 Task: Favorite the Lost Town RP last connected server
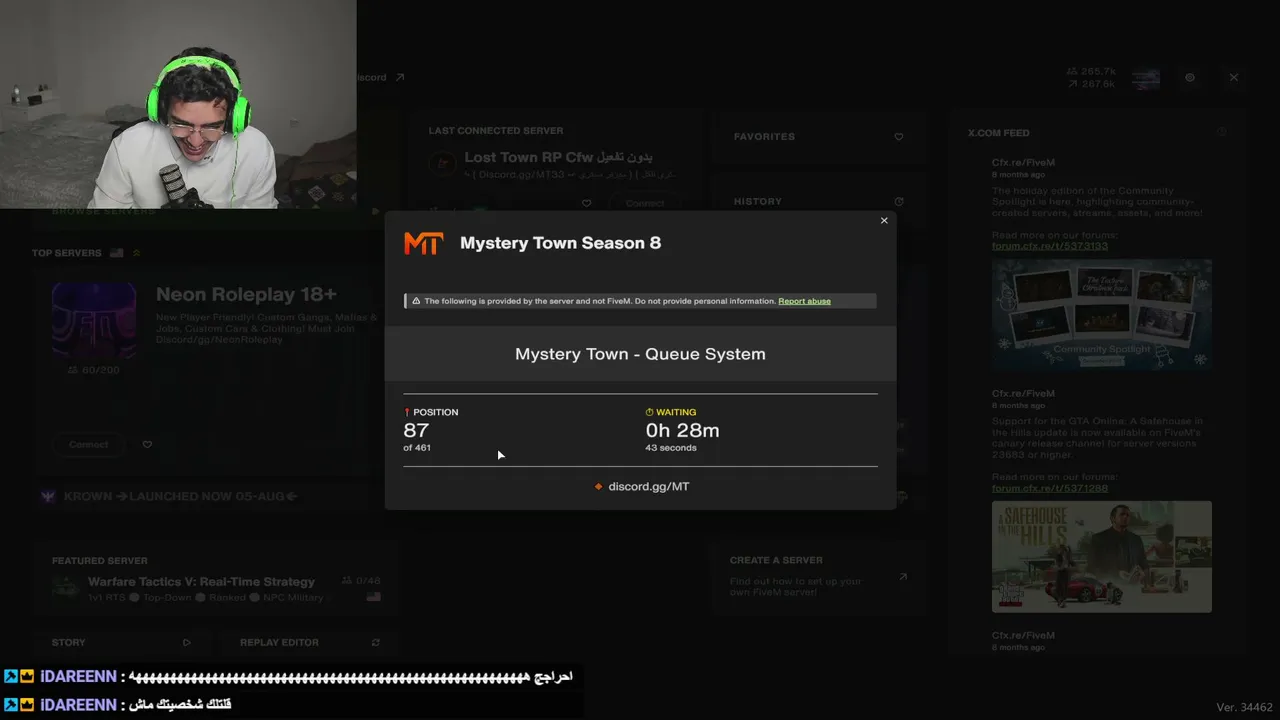[x=586, y=203]
